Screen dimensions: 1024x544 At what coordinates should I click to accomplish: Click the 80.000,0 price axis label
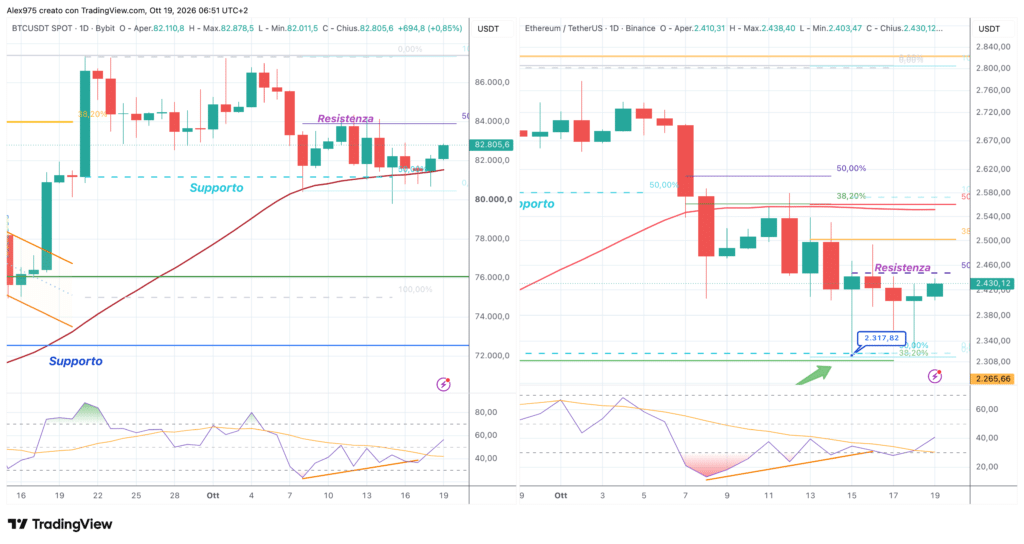click(x=492, y=199)
